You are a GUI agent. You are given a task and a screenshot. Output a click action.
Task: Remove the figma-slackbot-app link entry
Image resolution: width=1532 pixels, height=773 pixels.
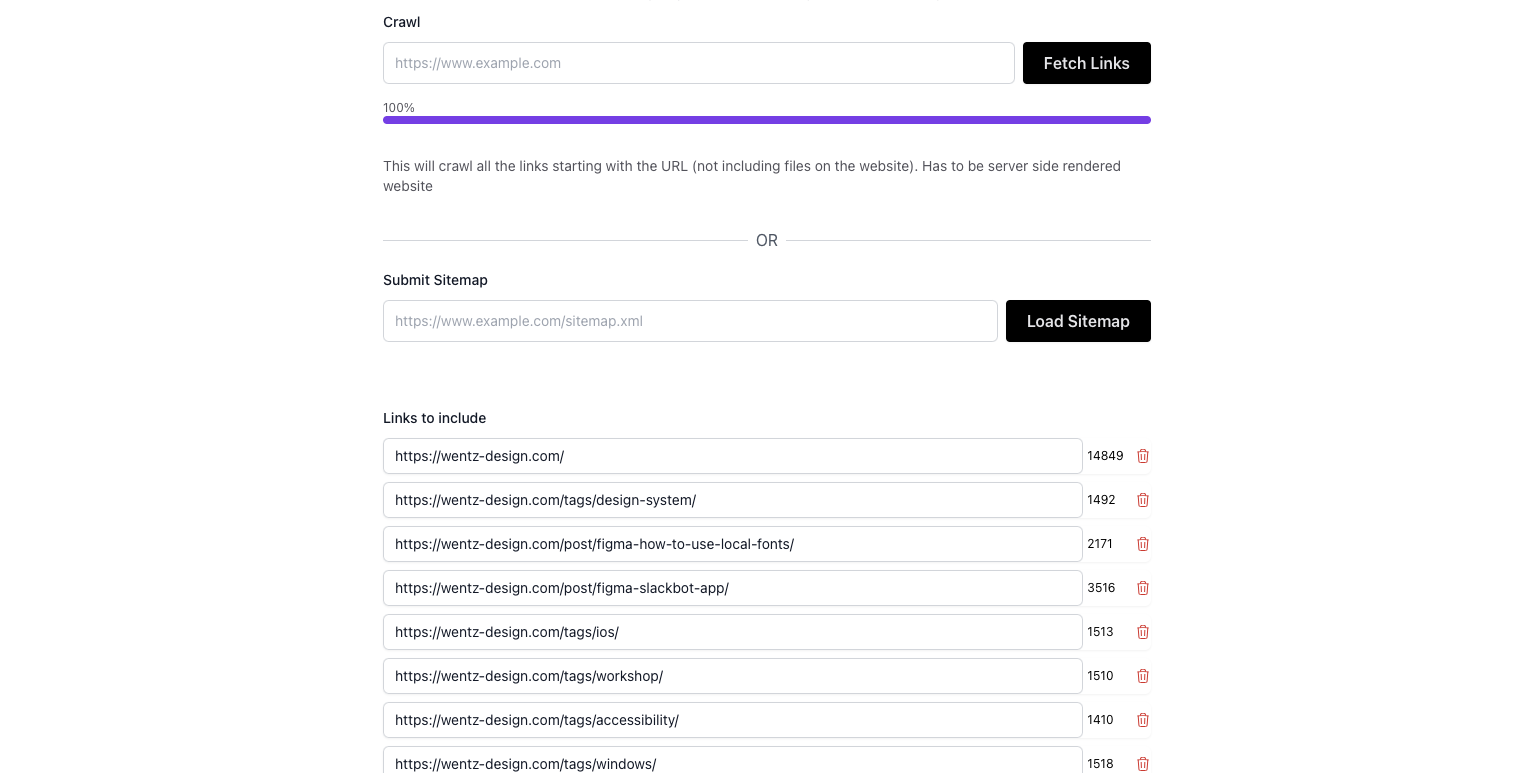[1143, 588]
